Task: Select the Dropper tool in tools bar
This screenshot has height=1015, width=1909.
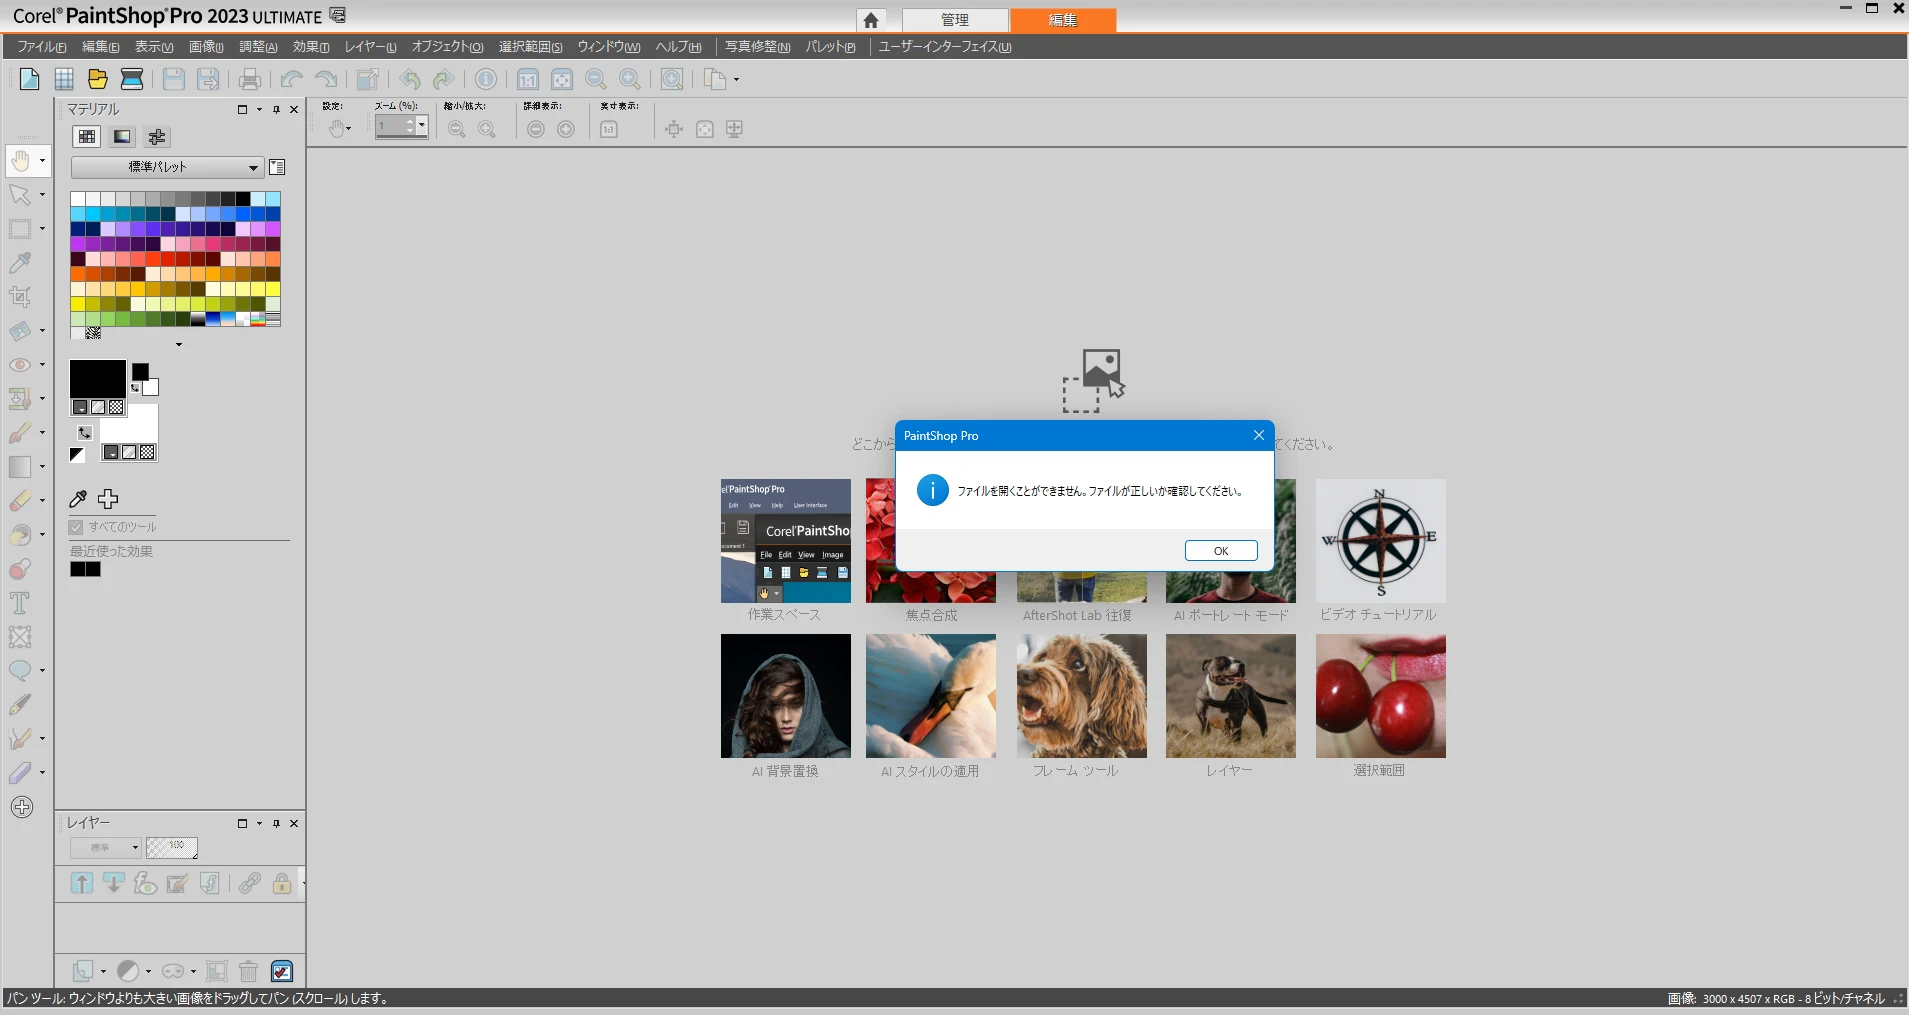Action: 20,263
